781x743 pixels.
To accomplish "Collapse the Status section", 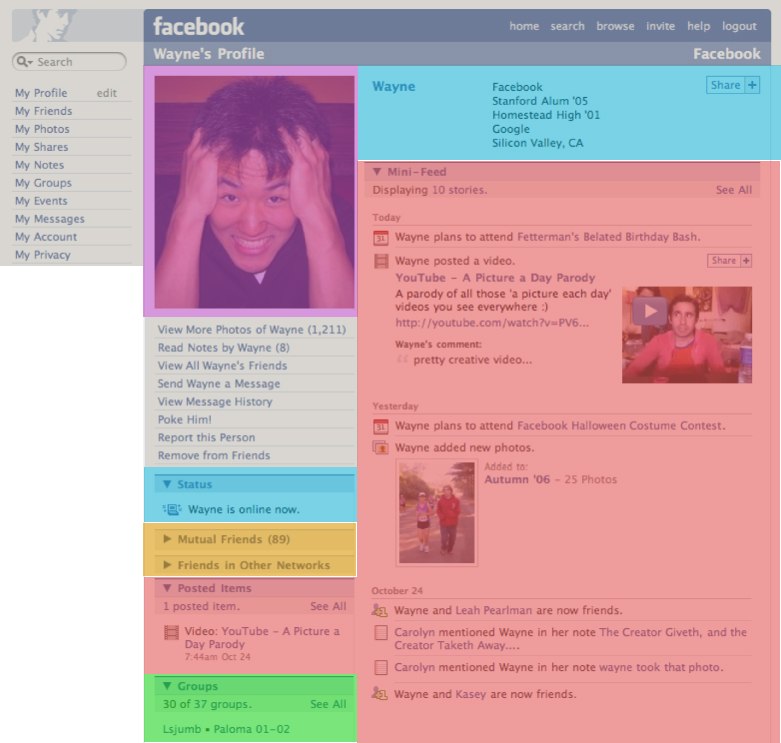I will [167, 484].
